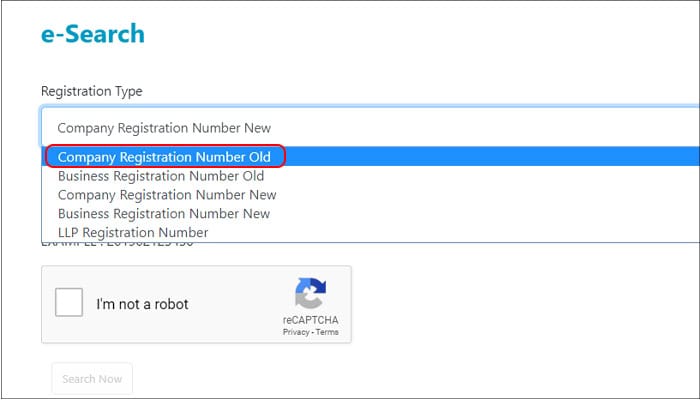Open the Registration Type combo box

[370, 127]
